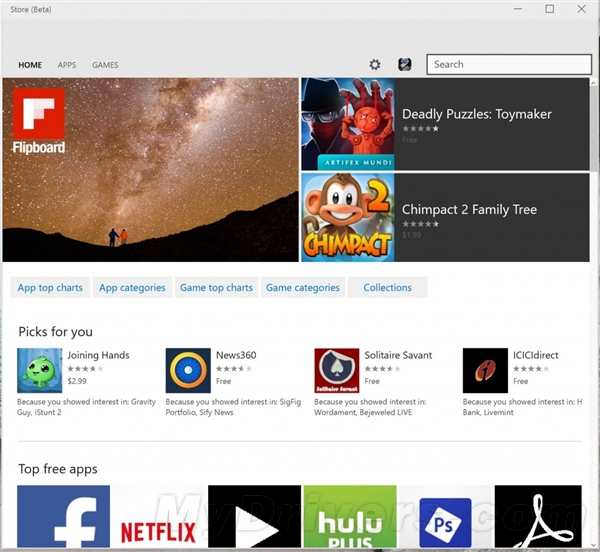Open the Collections button
This screenshot has height=552, width=600.
[387, 287]
